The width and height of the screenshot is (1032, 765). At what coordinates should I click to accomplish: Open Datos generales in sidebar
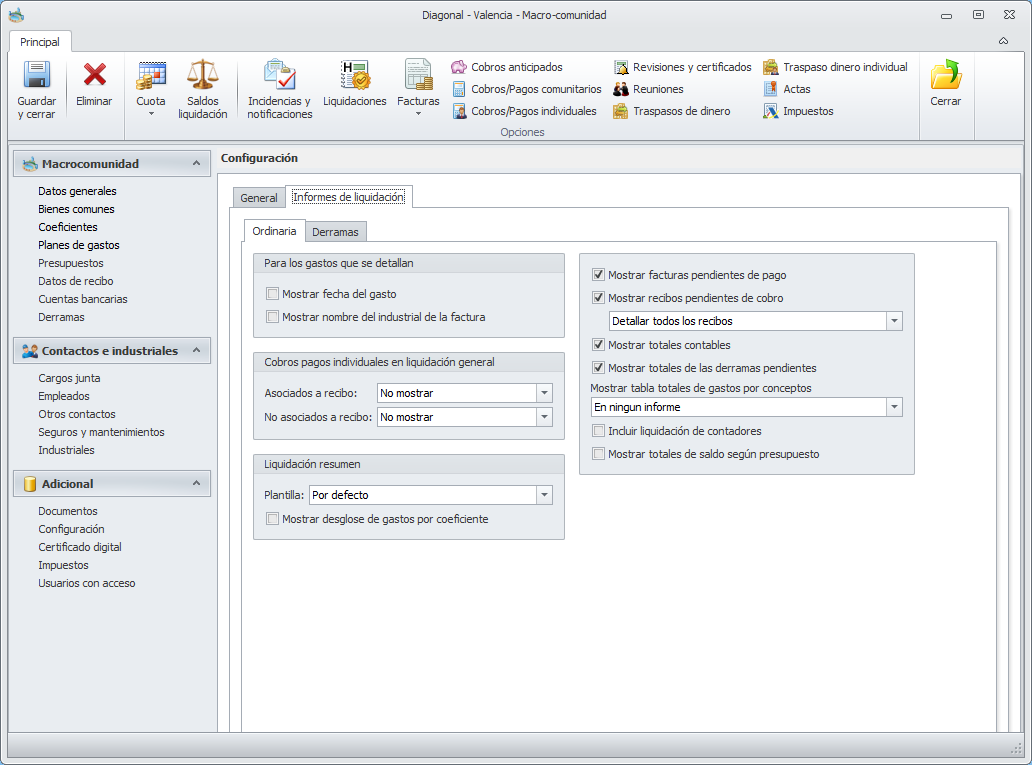pos(77,191)
